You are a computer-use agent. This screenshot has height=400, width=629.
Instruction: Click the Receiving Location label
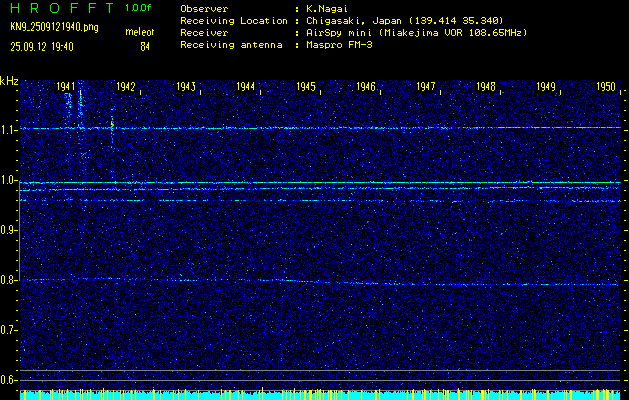tap(234, 21)
